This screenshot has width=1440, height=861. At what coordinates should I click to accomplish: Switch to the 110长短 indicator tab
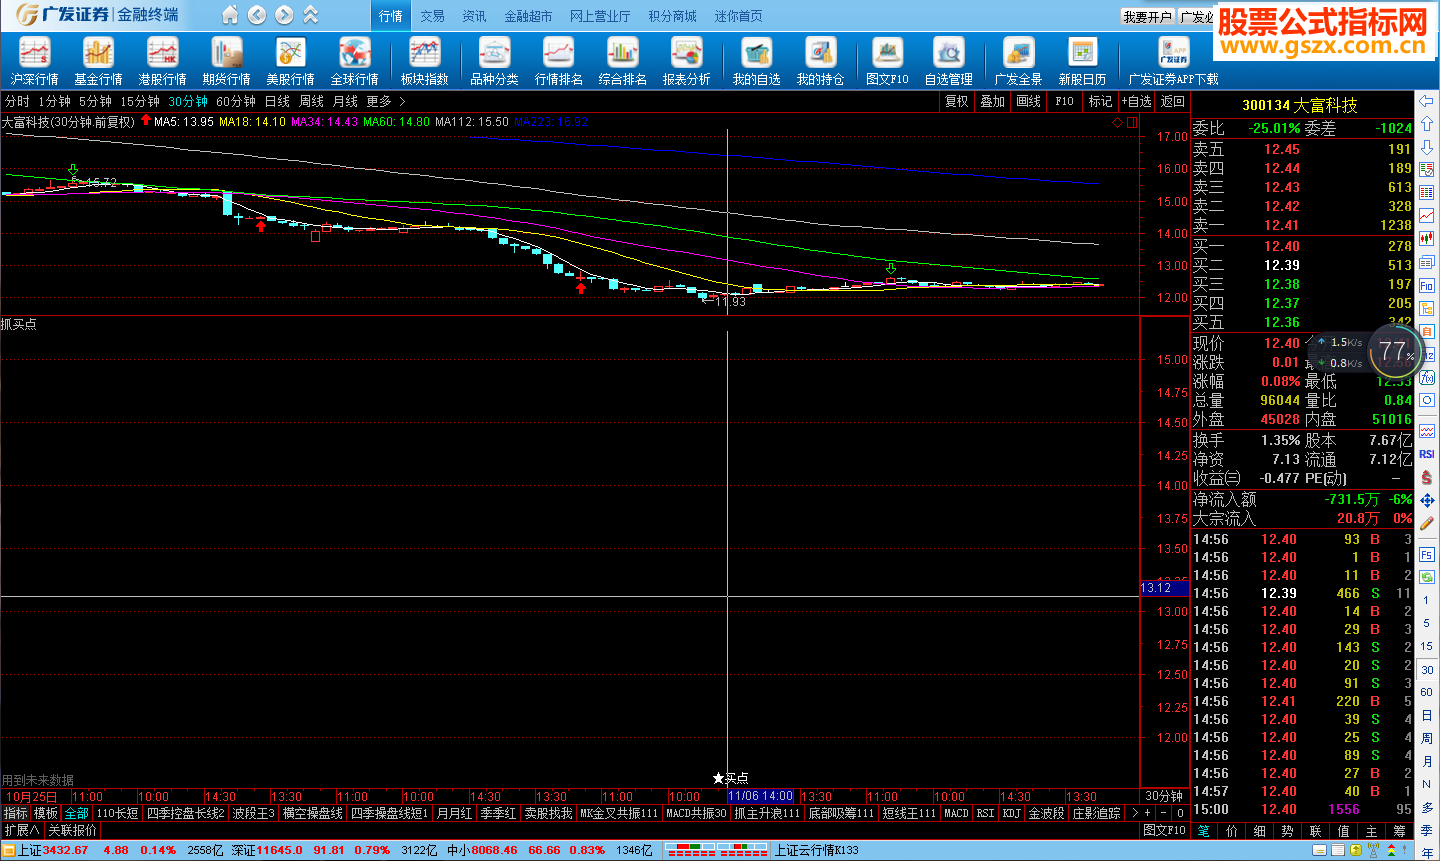(117, 813)
